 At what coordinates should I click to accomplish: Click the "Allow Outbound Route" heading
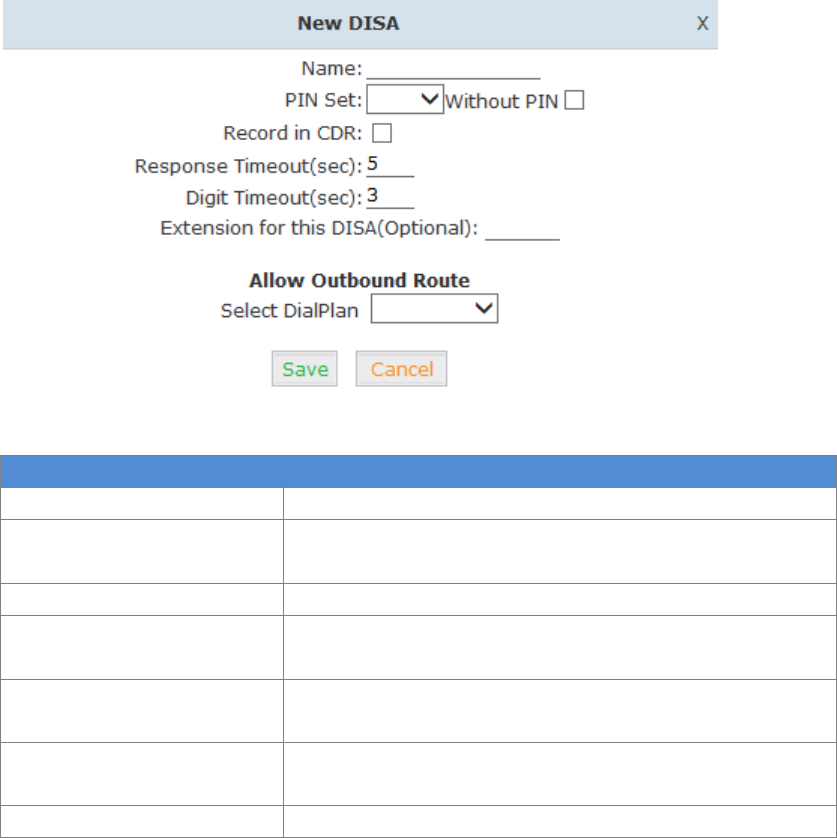click(359, 280)
